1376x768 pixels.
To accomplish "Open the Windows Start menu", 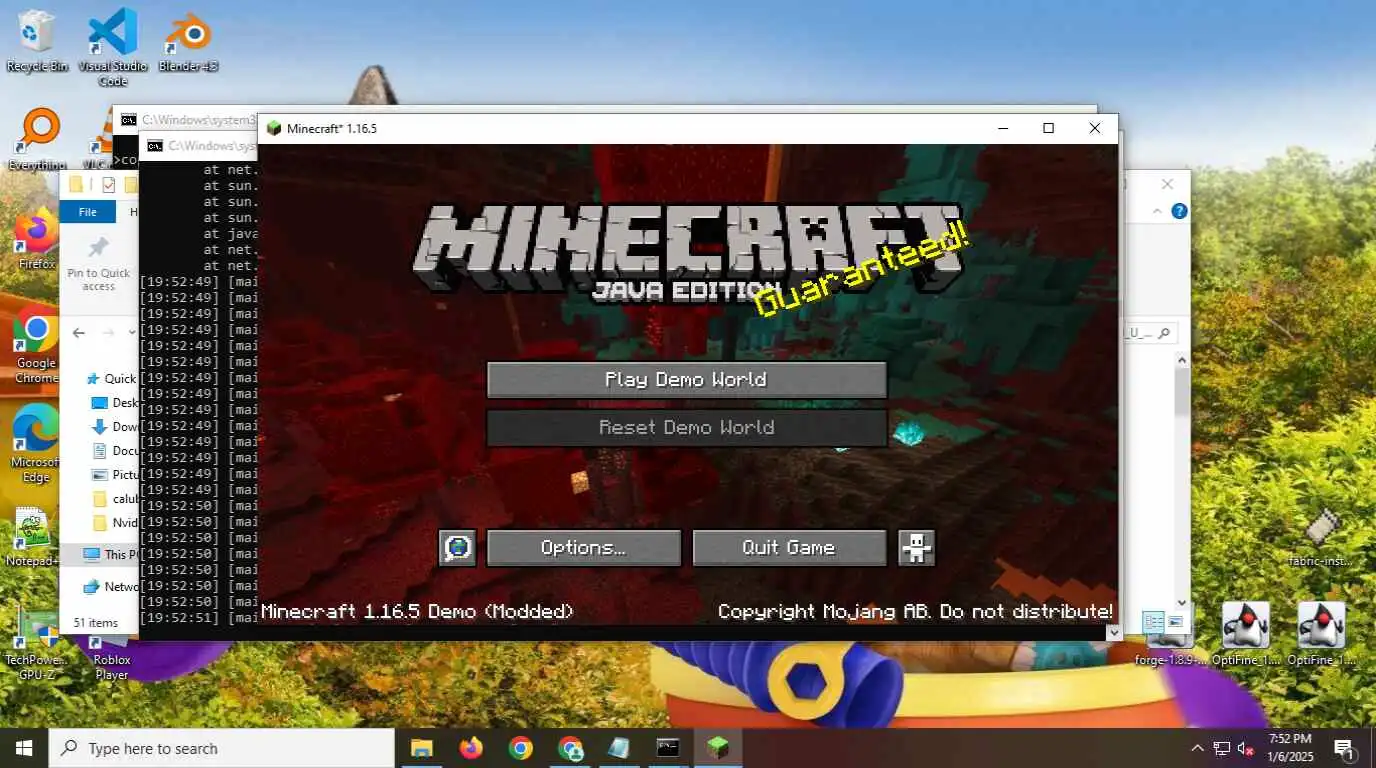I will [x=24, y=748].
